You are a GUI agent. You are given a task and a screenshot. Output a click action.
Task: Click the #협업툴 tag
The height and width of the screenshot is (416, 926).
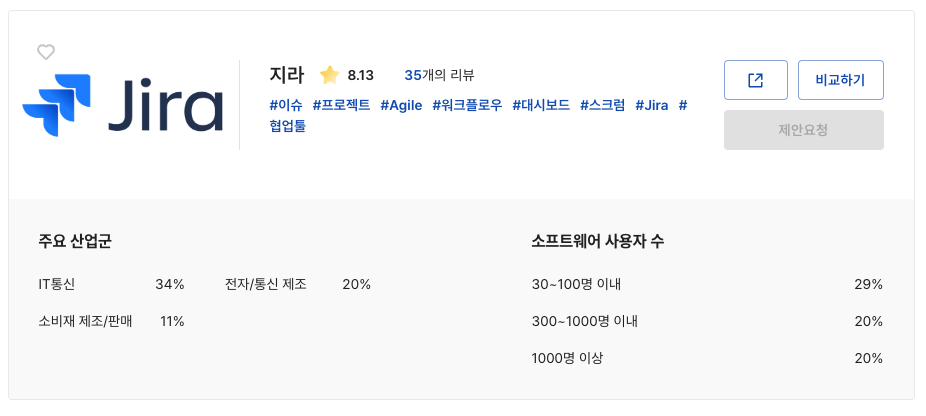click(288, 126)
